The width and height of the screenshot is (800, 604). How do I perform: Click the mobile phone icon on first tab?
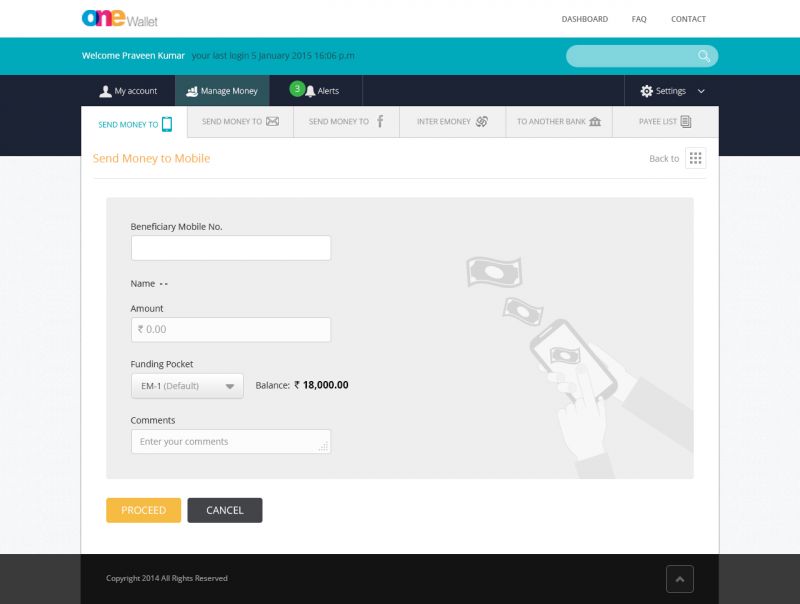(x=167, y=124)
